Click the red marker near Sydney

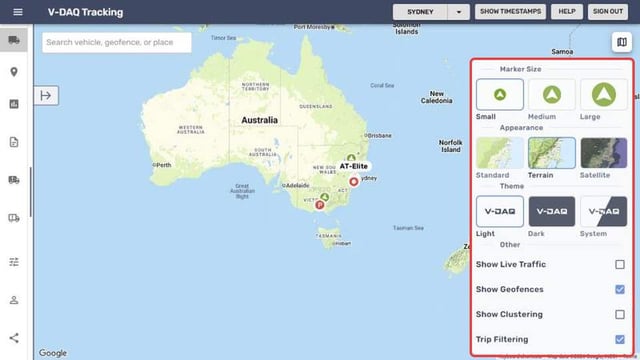tap(353, 181)
